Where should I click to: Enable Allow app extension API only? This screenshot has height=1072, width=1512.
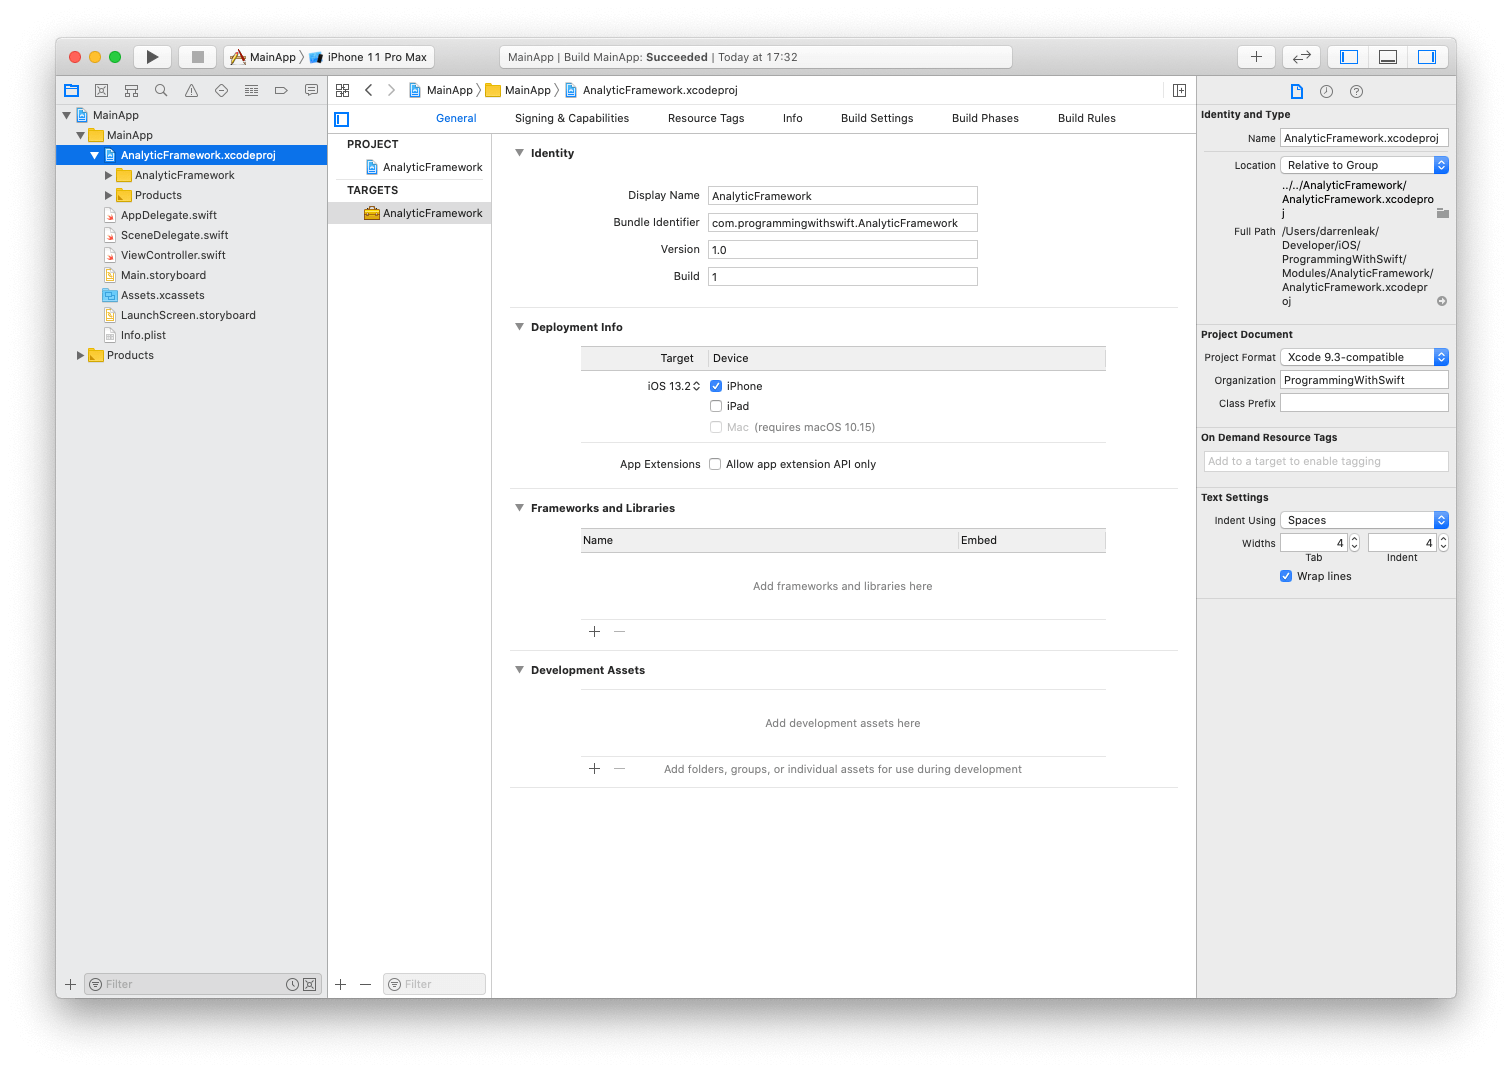click(x=715, y=464)
